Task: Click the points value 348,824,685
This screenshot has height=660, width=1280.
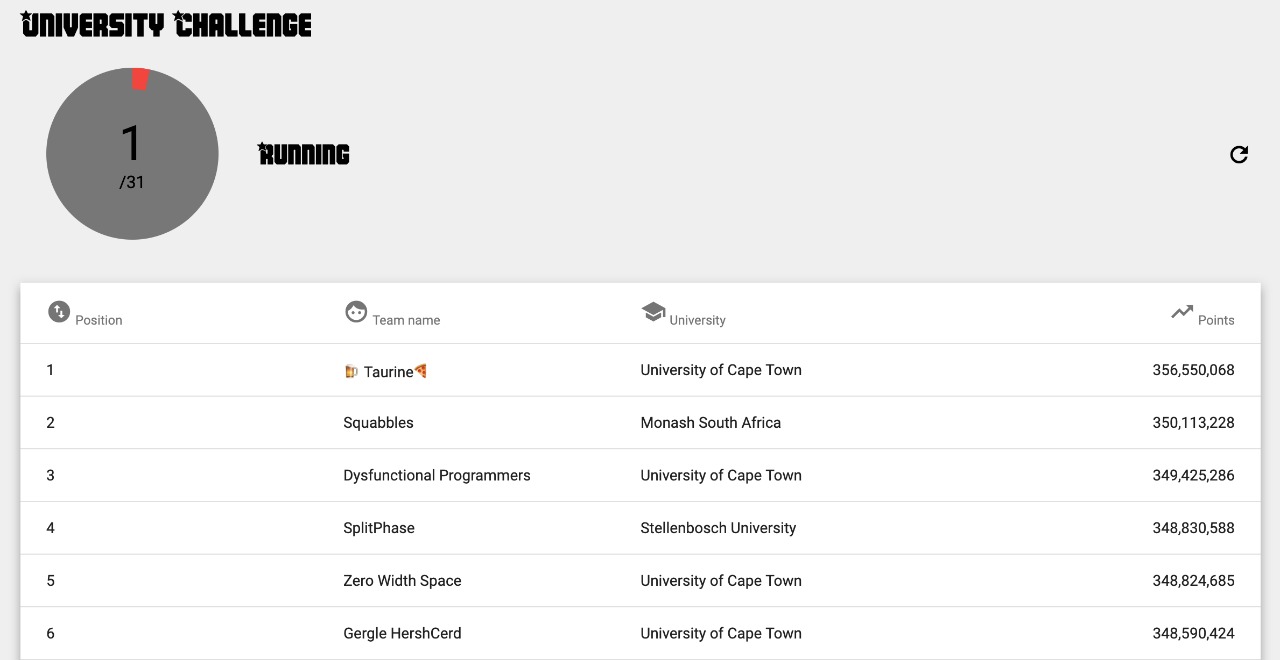Action: [x=1193, y=581]
